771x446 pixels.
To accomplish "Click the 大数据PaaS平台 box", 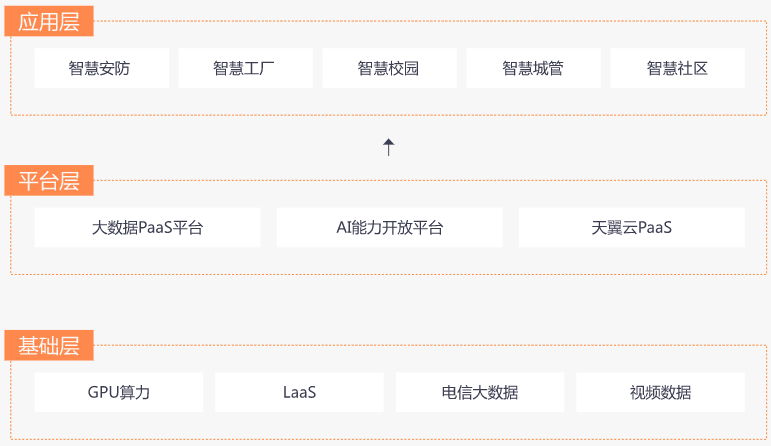I will pos(147,227).
